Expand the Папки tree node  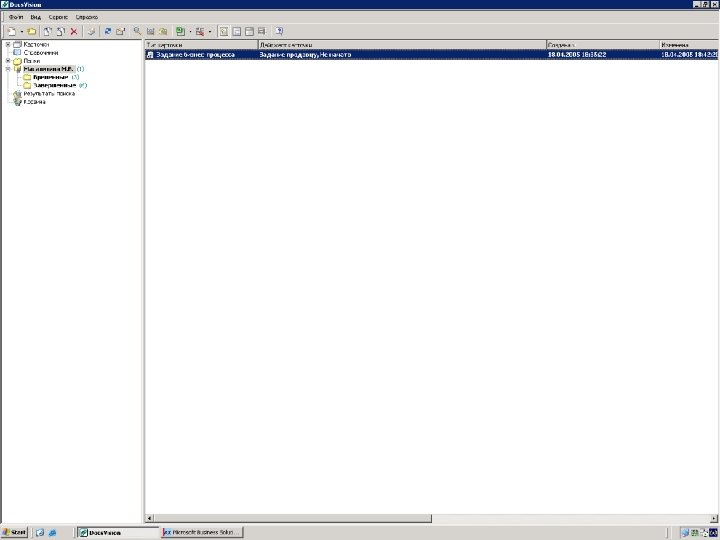pyautogui.click(x=8, y=61)
